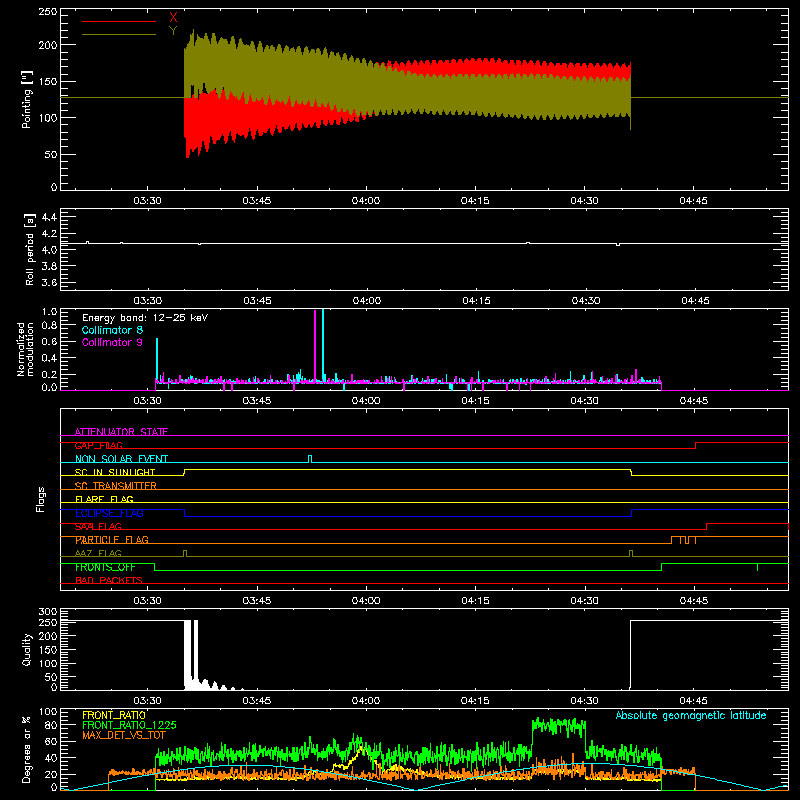The width and height of the screenshot is (800, 800).
Task: Click the BAD_PACKETS flag label
Action: click(x=109, y=580)
